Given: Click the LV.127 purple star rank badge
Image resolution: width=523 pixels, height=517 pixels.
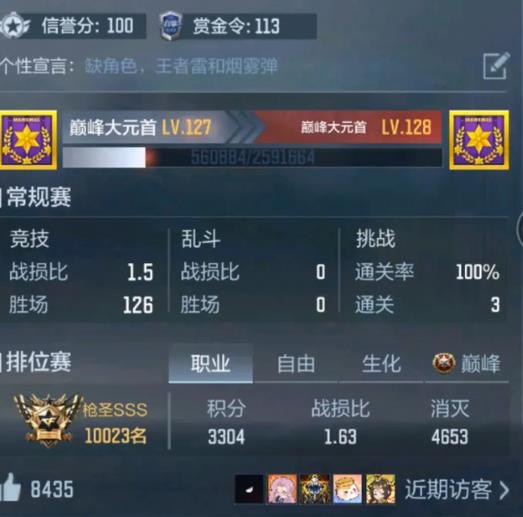Looking at the screenshot, I should click(x=28, y=140).
